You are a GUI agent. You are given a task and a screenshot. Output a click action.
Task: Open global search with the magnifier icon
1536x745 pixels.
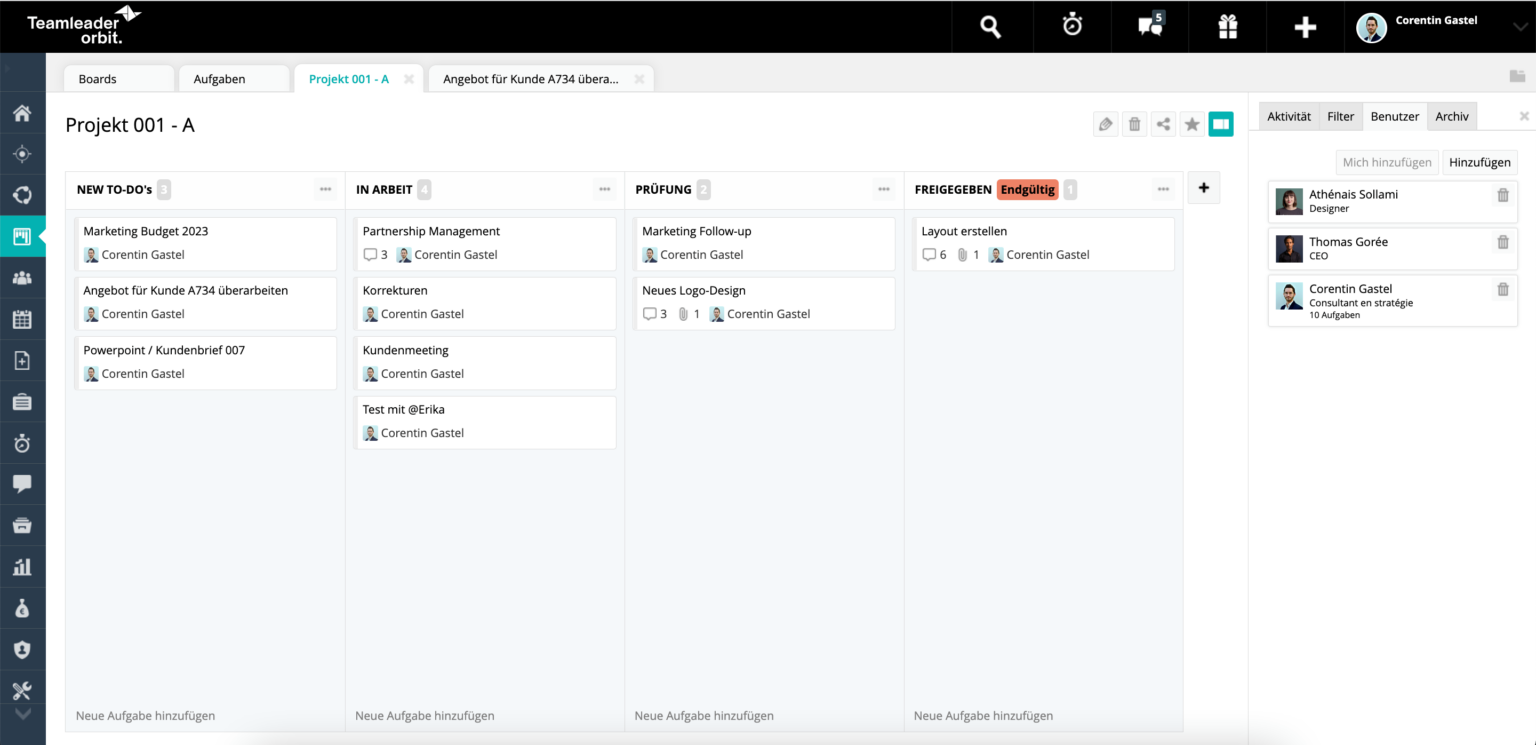[x=991, y=27]
